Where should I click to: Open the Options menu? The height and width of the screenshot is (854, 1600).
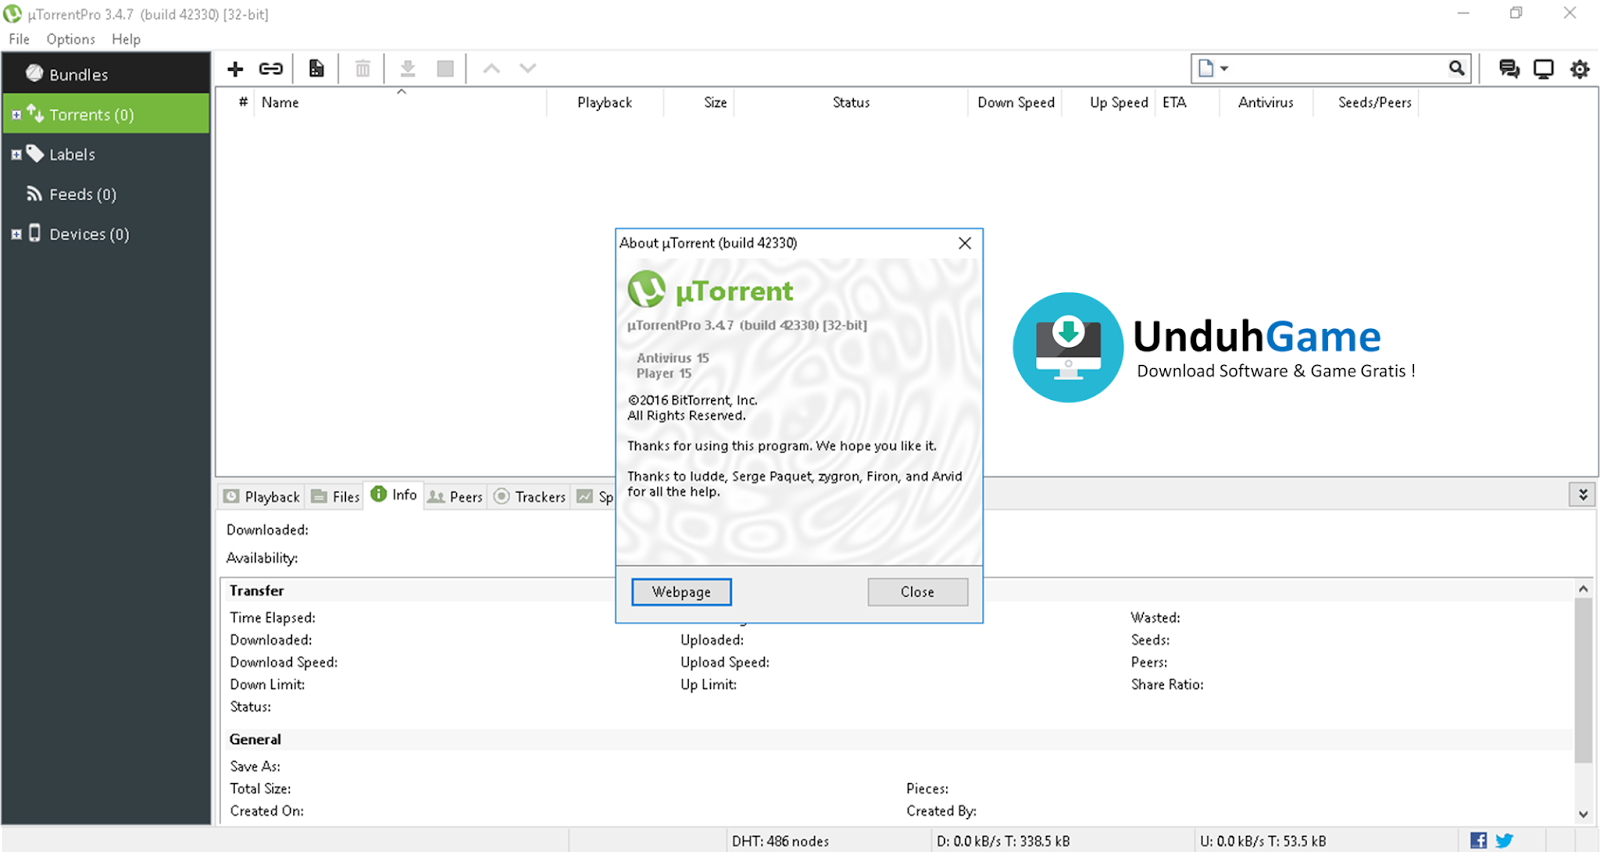coord(71,39)
